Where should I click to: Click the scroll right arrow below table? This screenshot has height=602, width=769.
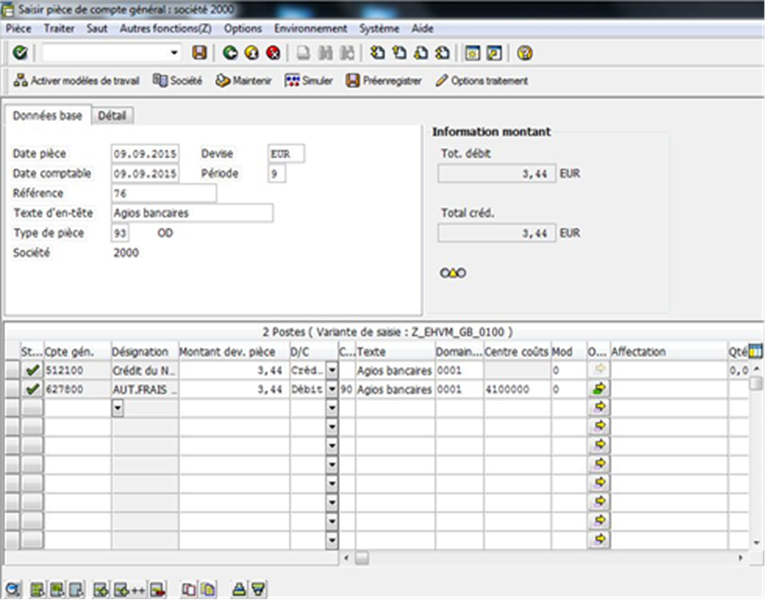741,558
